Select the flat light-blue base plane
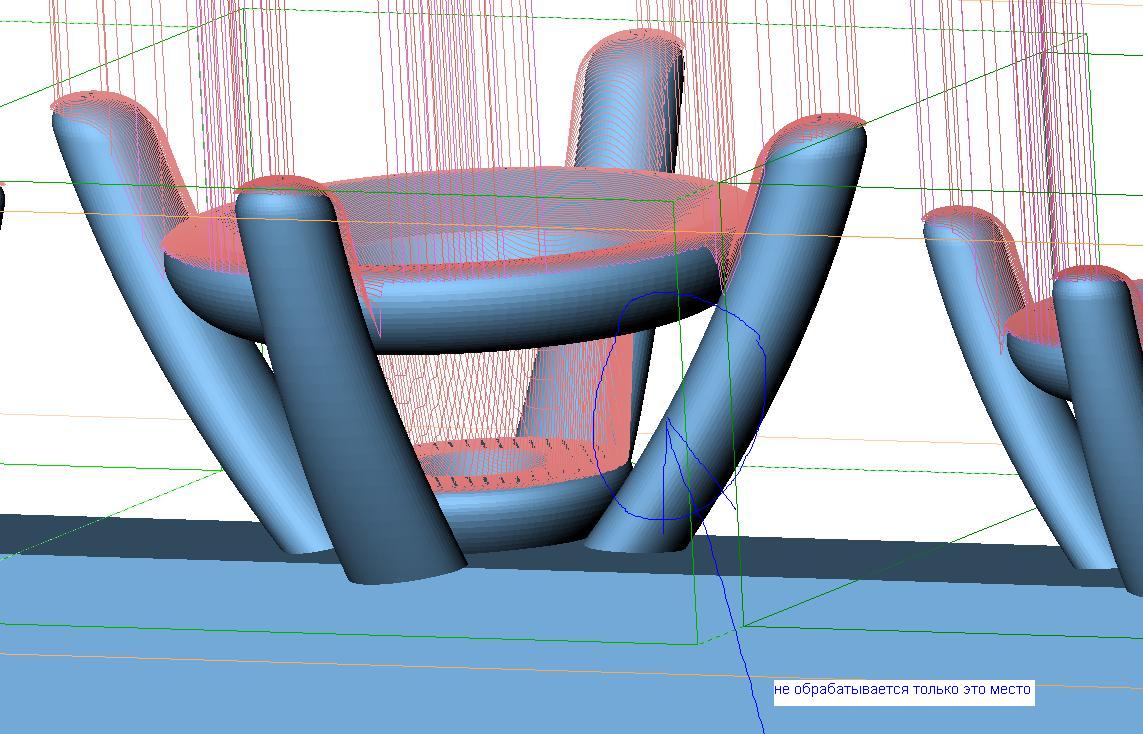Image resolution: width=1143 pixels, height=734 pixels. (400, 670)
